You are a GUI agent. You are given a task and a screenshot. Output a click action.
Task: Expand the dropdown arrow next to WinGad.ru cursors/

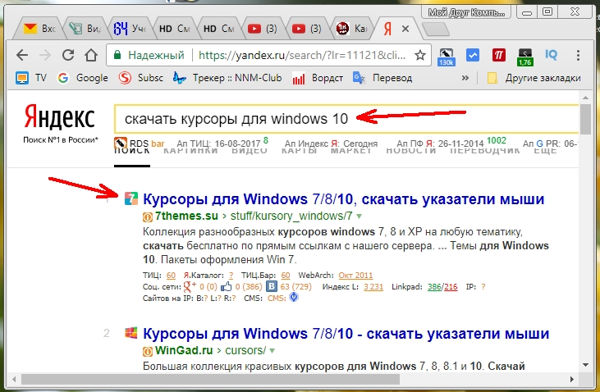click(x=272, y=351)
